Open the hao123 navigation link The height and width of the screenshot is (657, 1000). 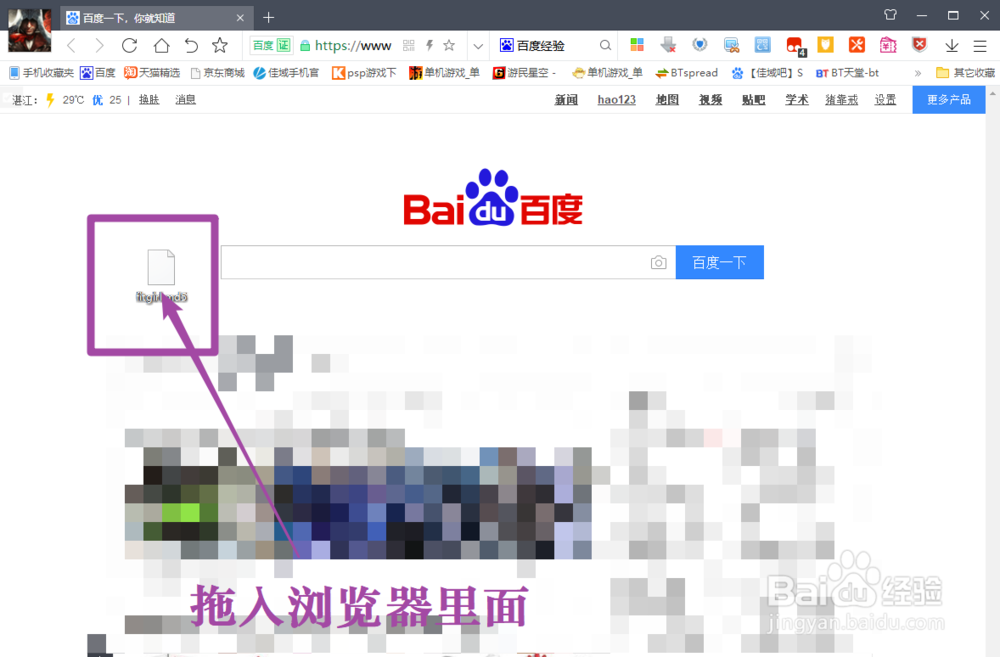pyautogui.click(x=615, y=99)
